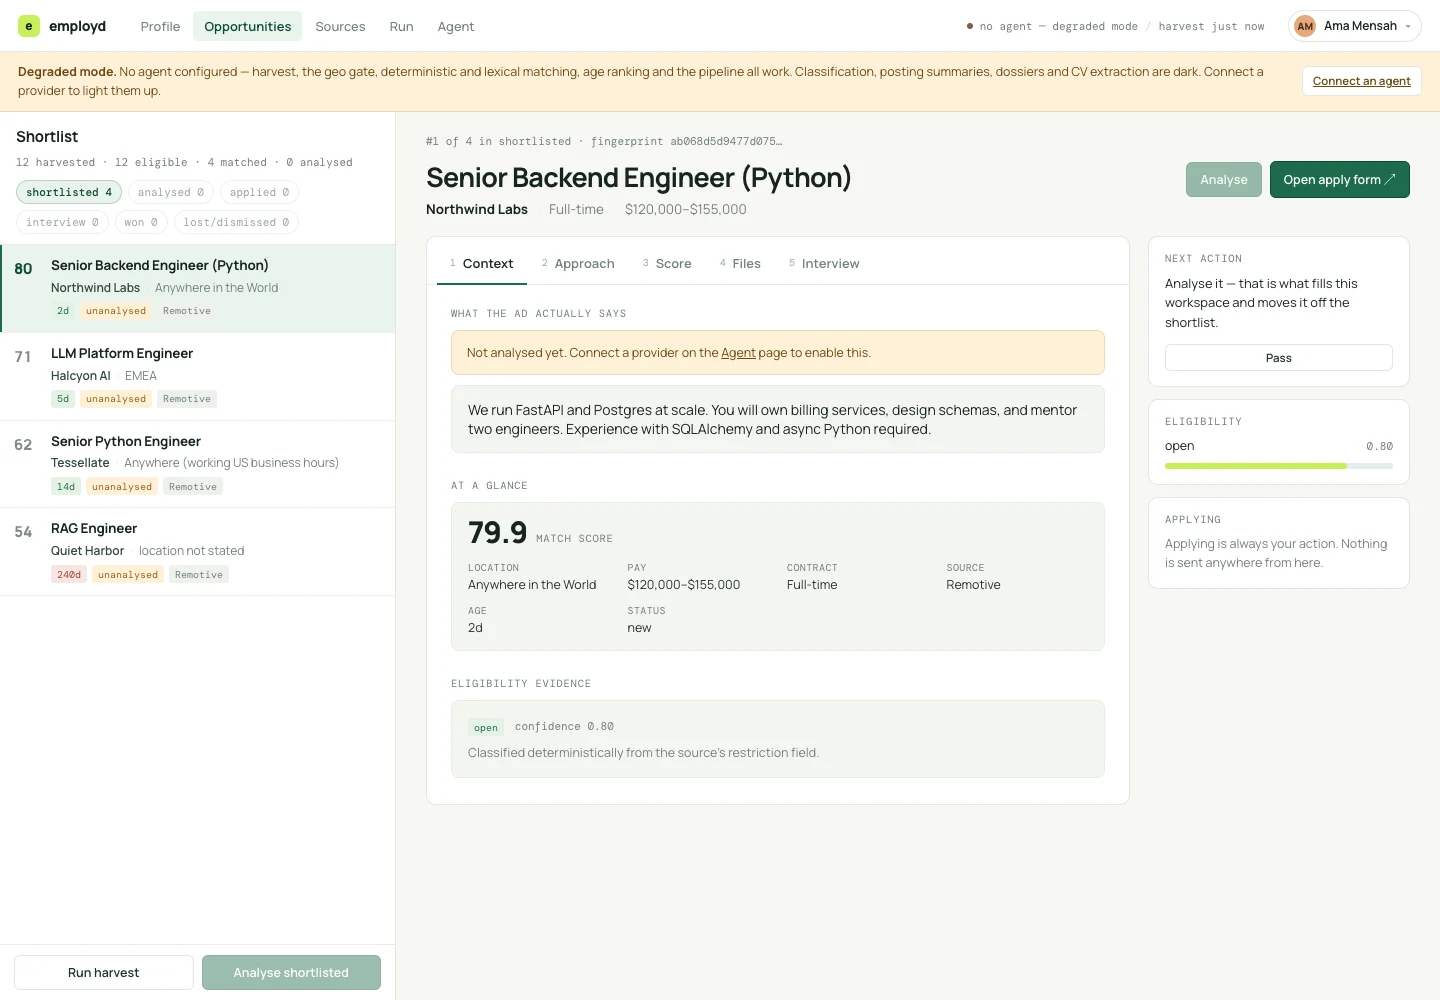Switch to the Context tab

point(482,264)
